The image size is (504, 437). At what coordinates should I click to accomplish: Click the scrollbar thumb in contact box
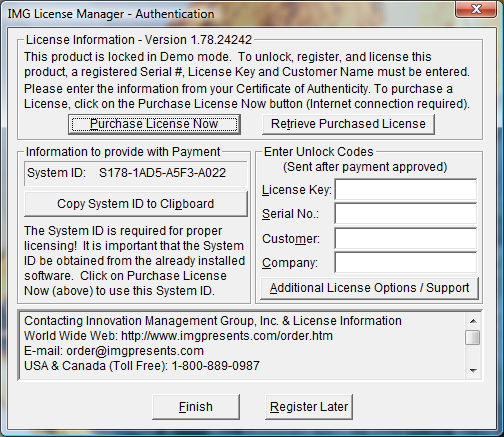click(x=473, y=337)
